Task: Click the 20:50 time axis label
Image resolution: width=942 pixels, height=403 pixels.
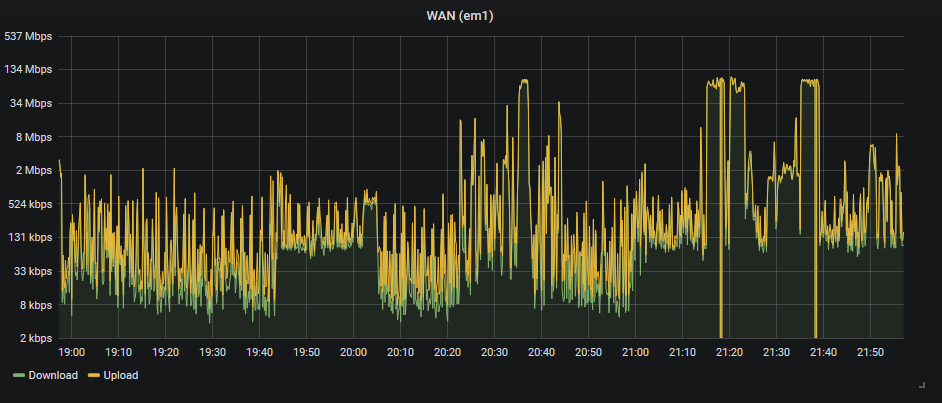Action: click(x=588, y=353)
